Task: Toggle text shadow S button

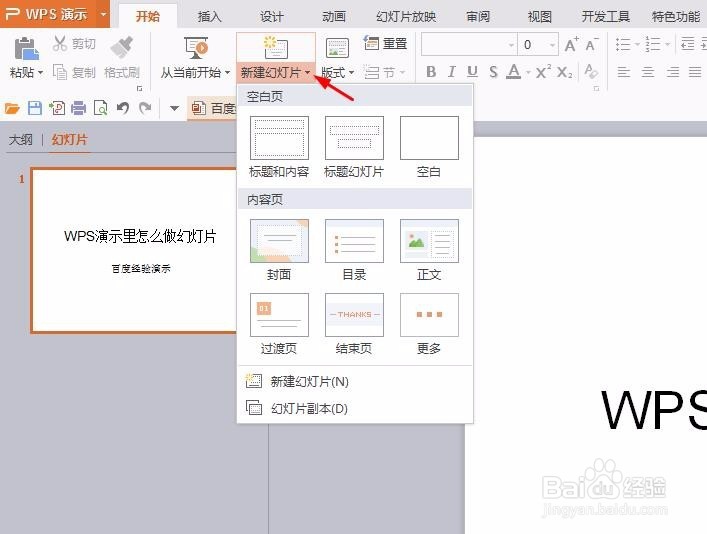Action: [x=493, y=72]
